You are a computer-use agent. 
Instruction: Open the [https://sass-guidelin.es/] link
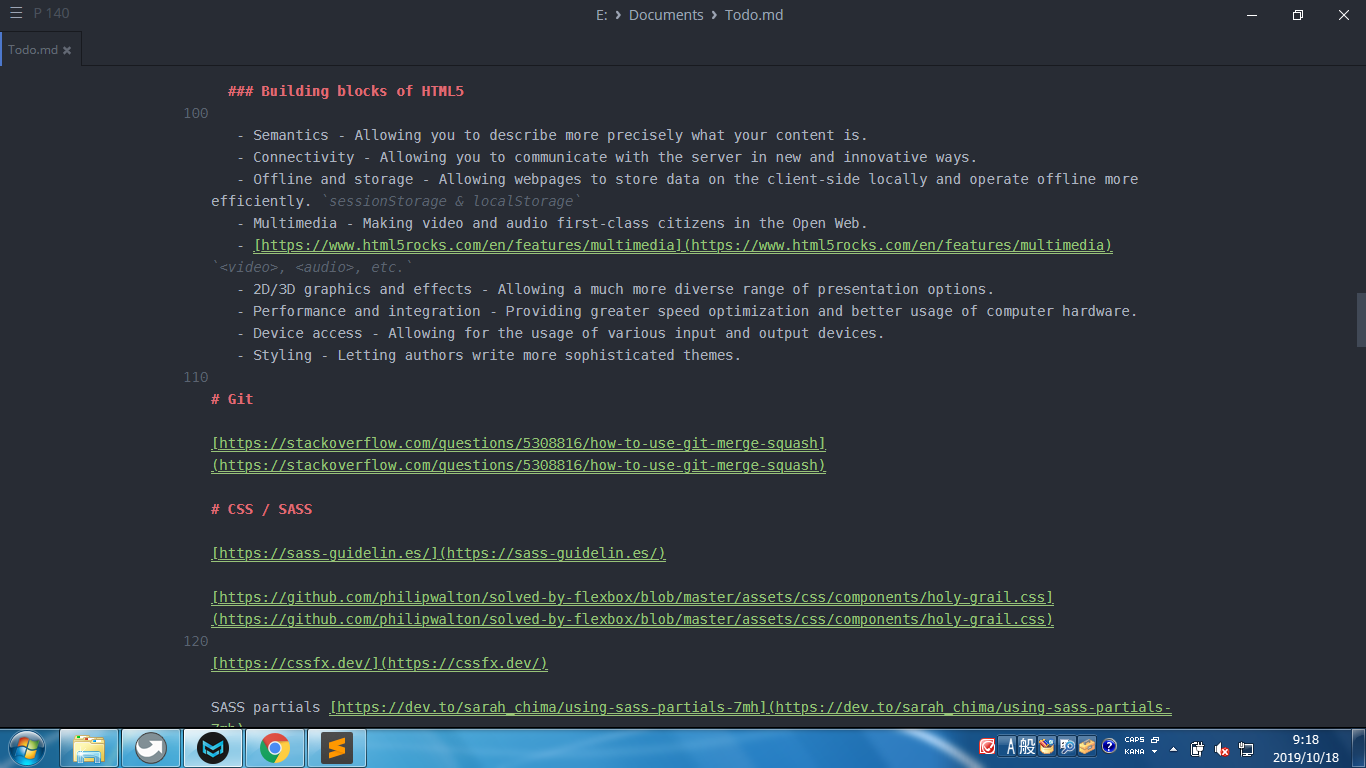[325, 553]
